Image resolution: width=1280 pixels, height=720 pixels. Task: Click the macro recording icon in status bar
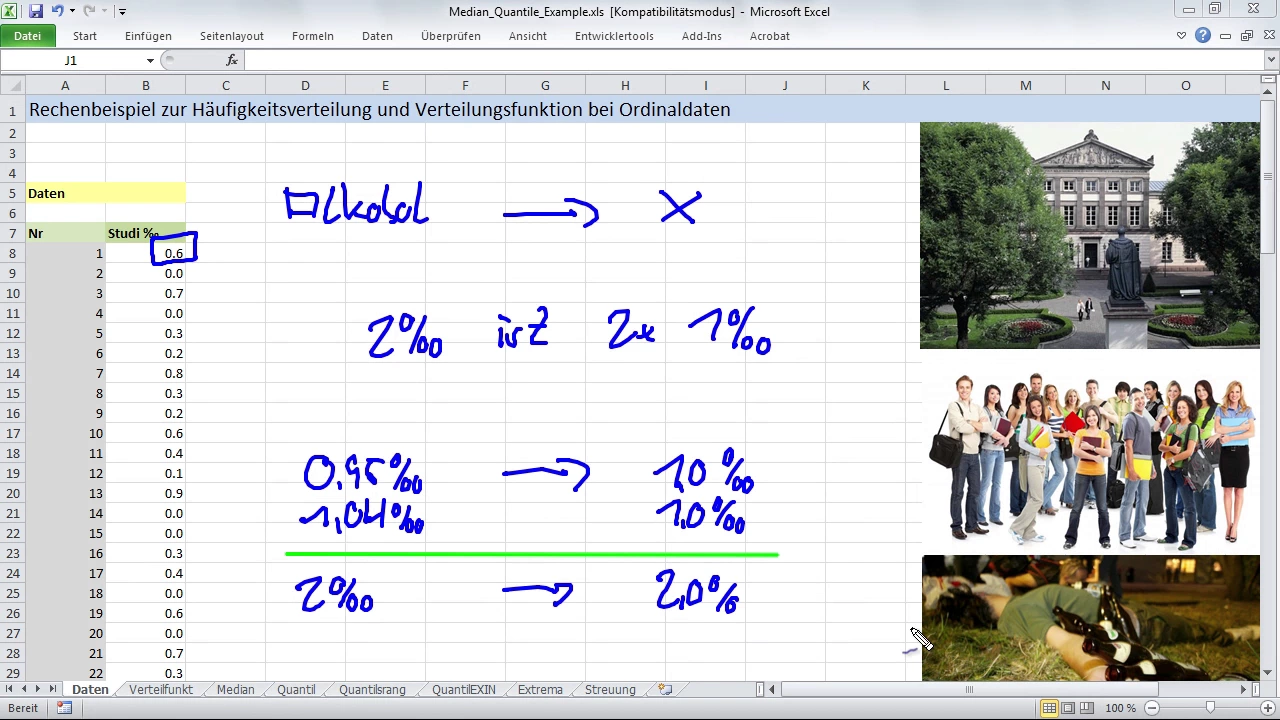pos(64,708)
